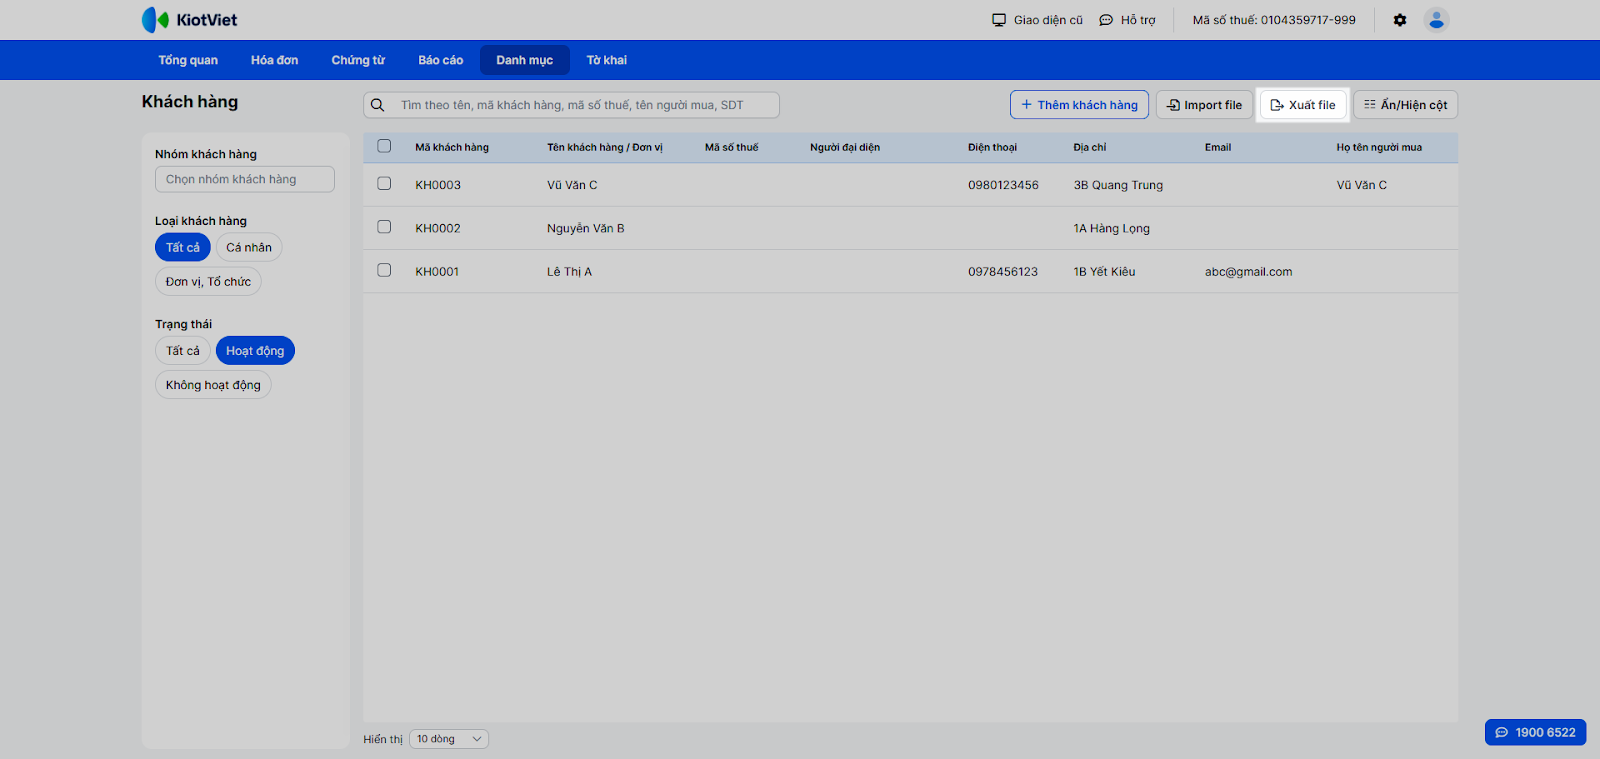The height and width of the screenshot is (759, 1600).
Task: Click customer code KH0001
Action: click(x=437, y=271)
